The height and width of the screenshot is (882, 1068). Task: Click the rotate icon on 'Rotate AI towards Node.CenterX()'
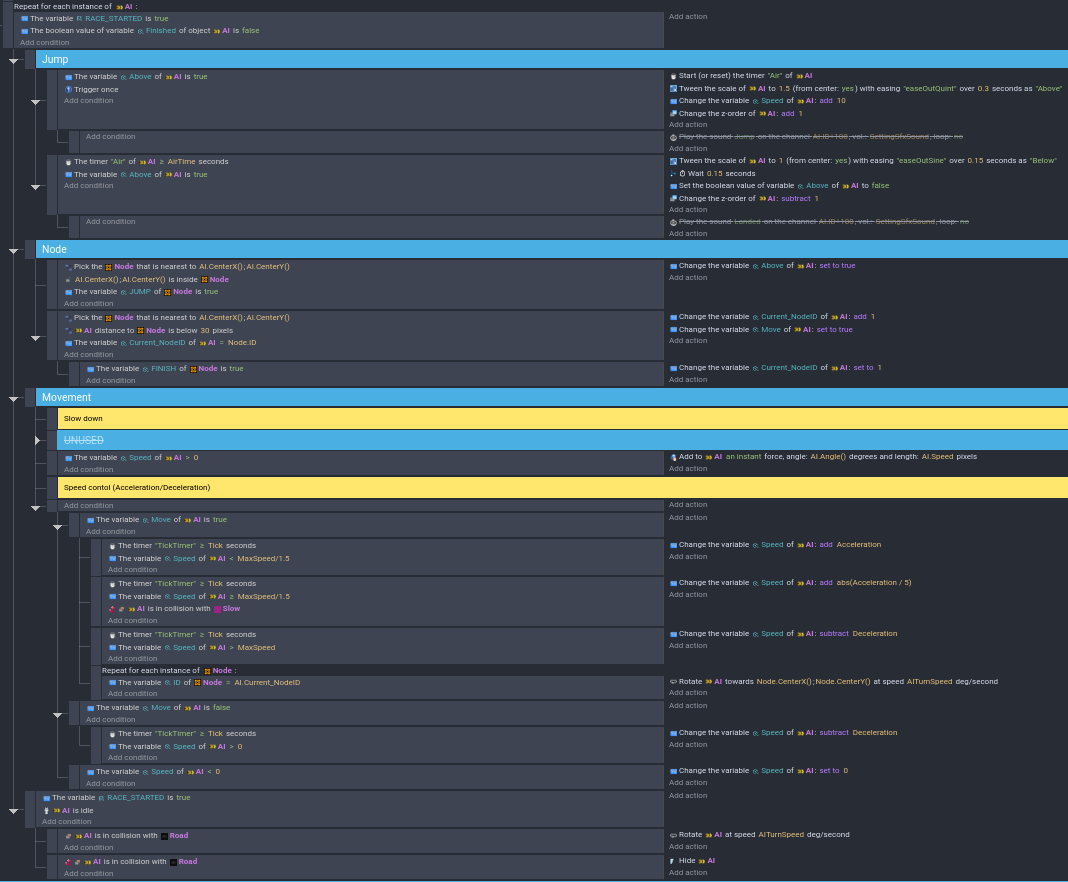click(x=673, y=682)
